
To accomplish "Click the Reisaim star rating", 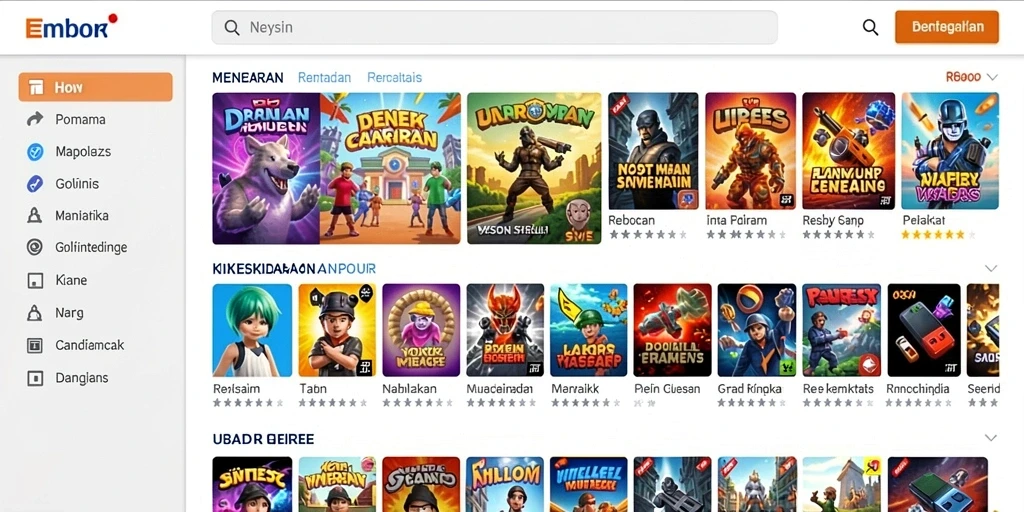I will [248, 402].
